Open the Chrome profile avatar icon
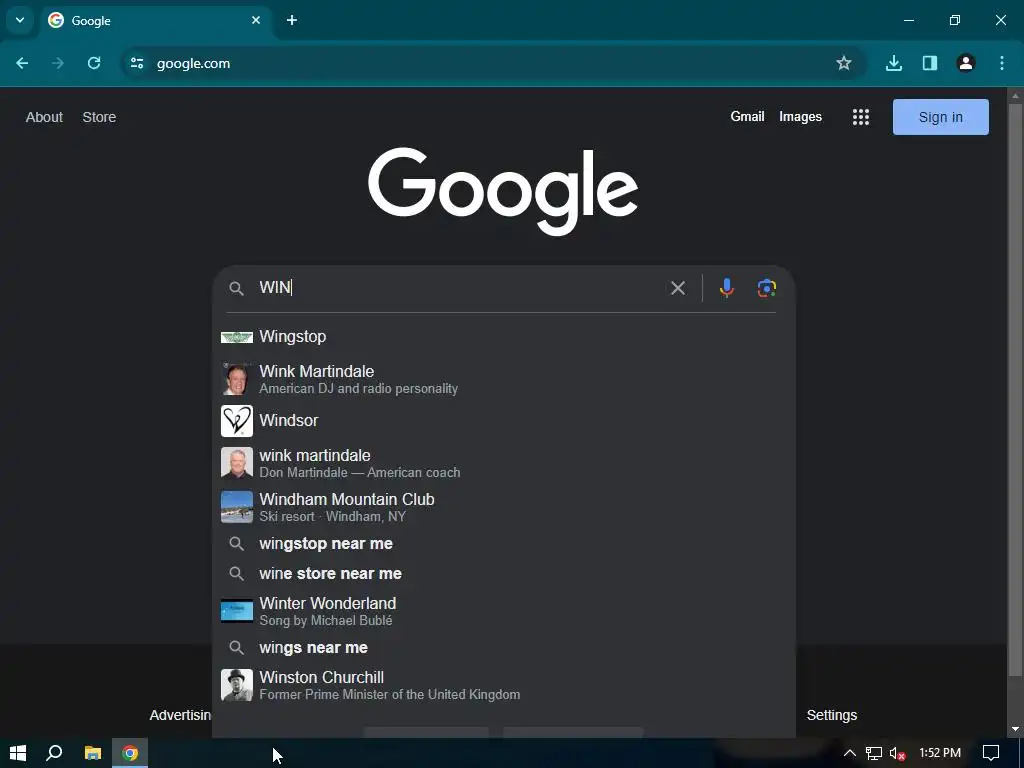The image size is (1024, 768). (966, 63)
